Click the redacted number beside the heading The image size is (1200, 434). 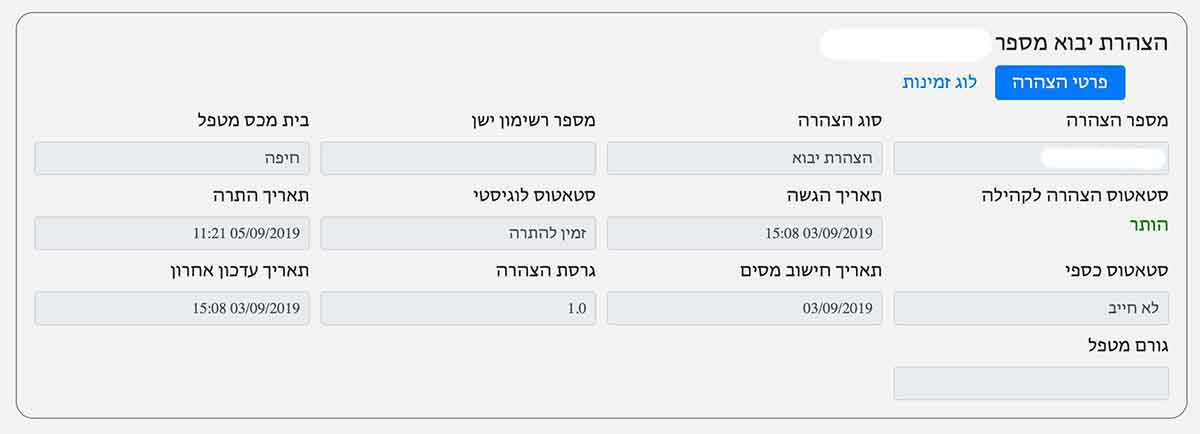904,44
